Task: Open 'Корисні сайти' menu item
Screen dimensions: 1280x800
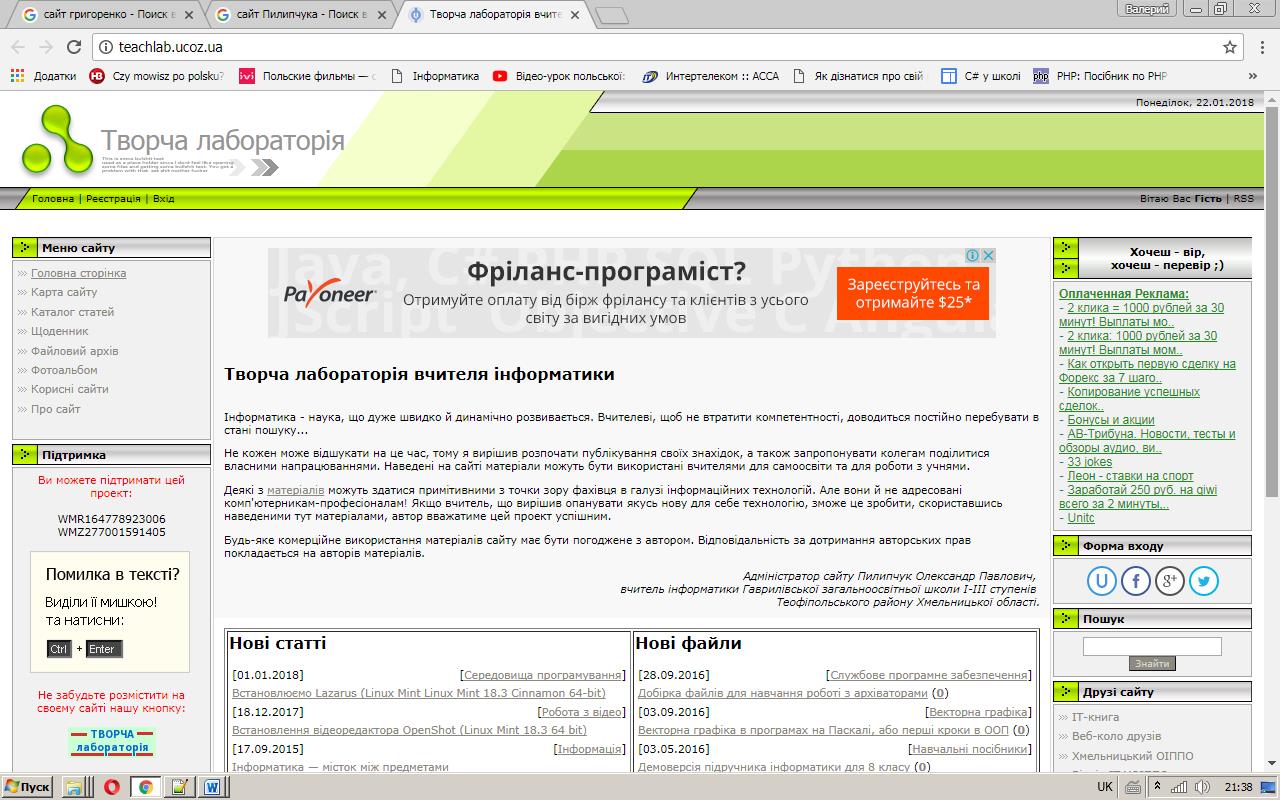Action: coord(70,389)
